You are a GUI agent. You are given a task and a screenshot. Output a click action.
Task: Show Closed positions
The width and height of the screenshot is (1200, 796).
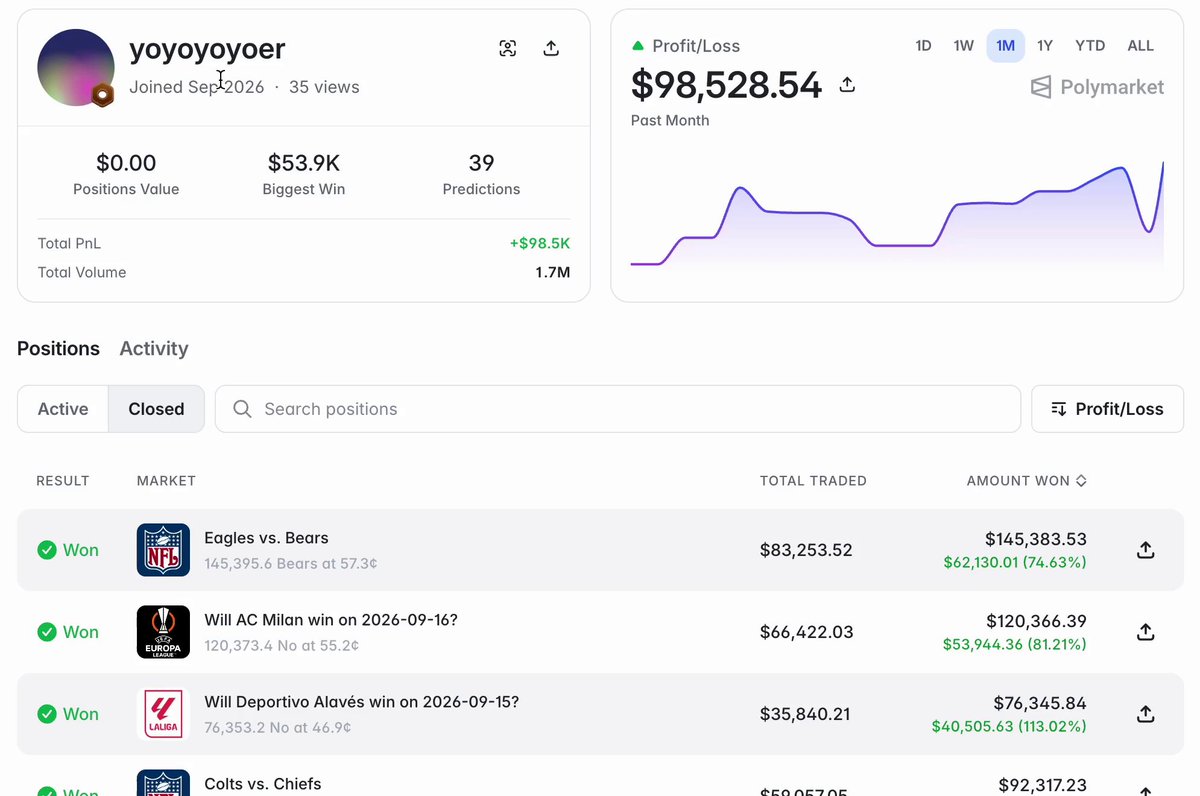click(156, 409)
